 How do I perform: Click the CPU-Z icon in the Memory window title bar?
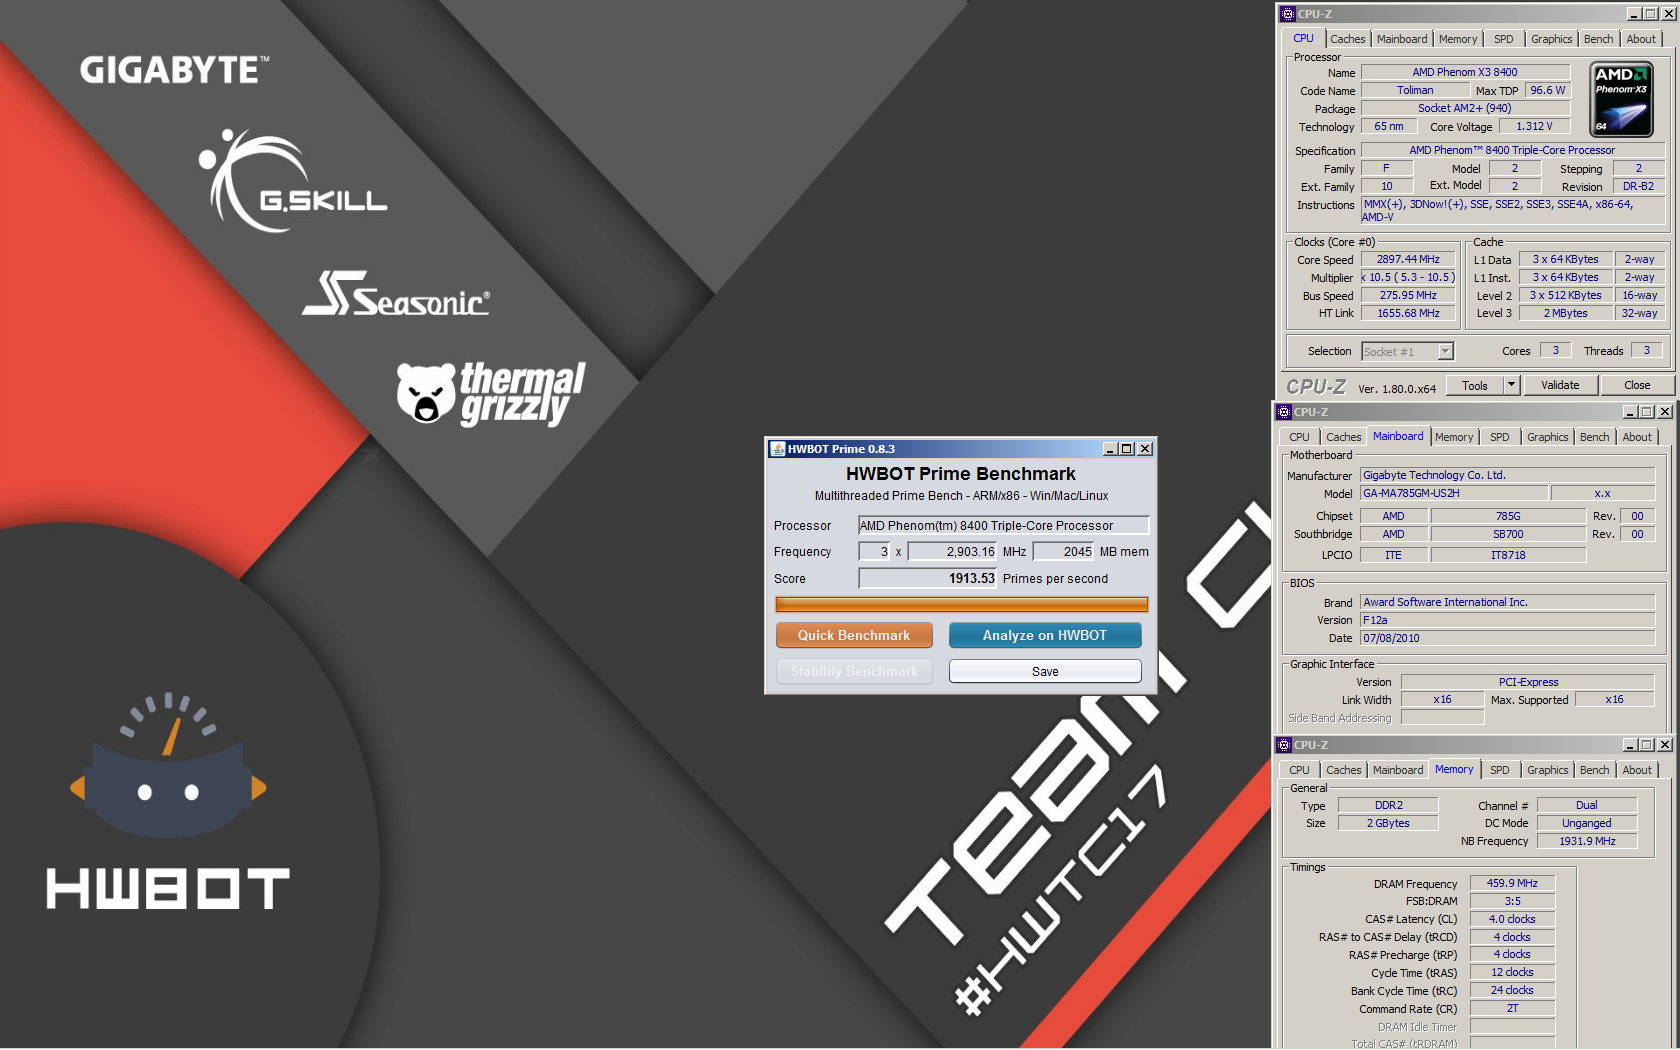point(1284,745)
